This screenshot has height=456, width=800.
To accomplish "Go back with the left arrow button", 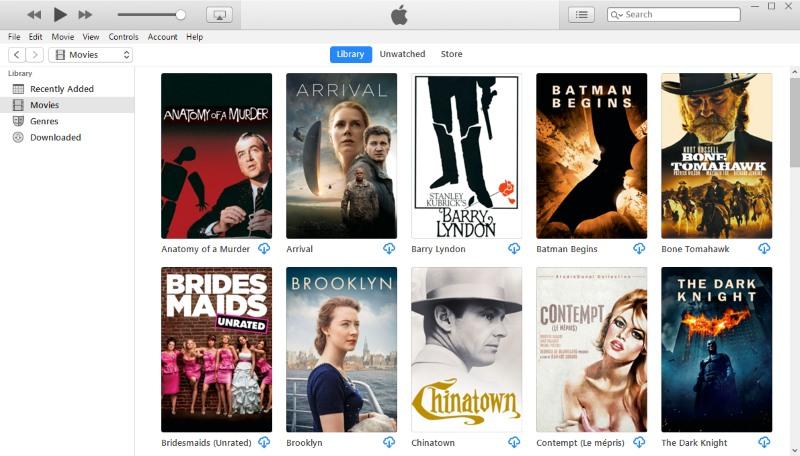I will click(x=17, y=55).
